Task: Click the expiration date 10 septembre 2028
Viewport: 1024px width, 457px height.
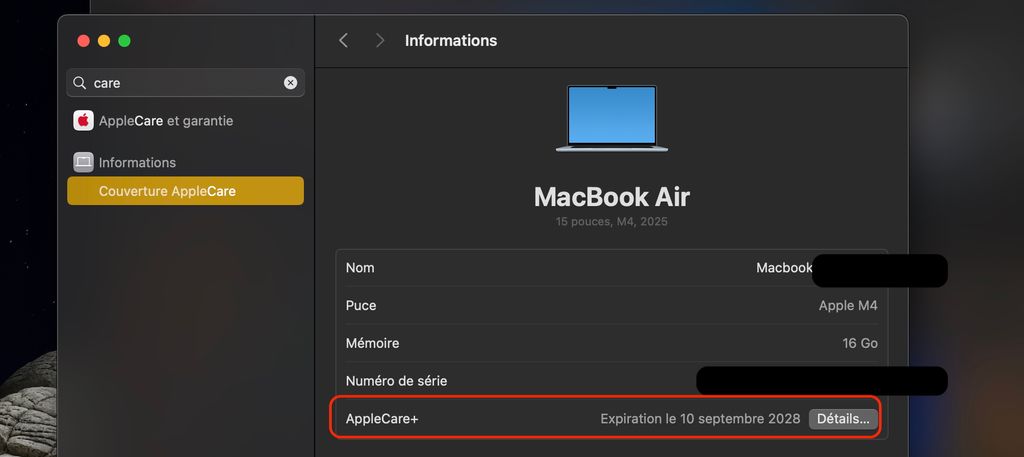Action: click(700, 419)
